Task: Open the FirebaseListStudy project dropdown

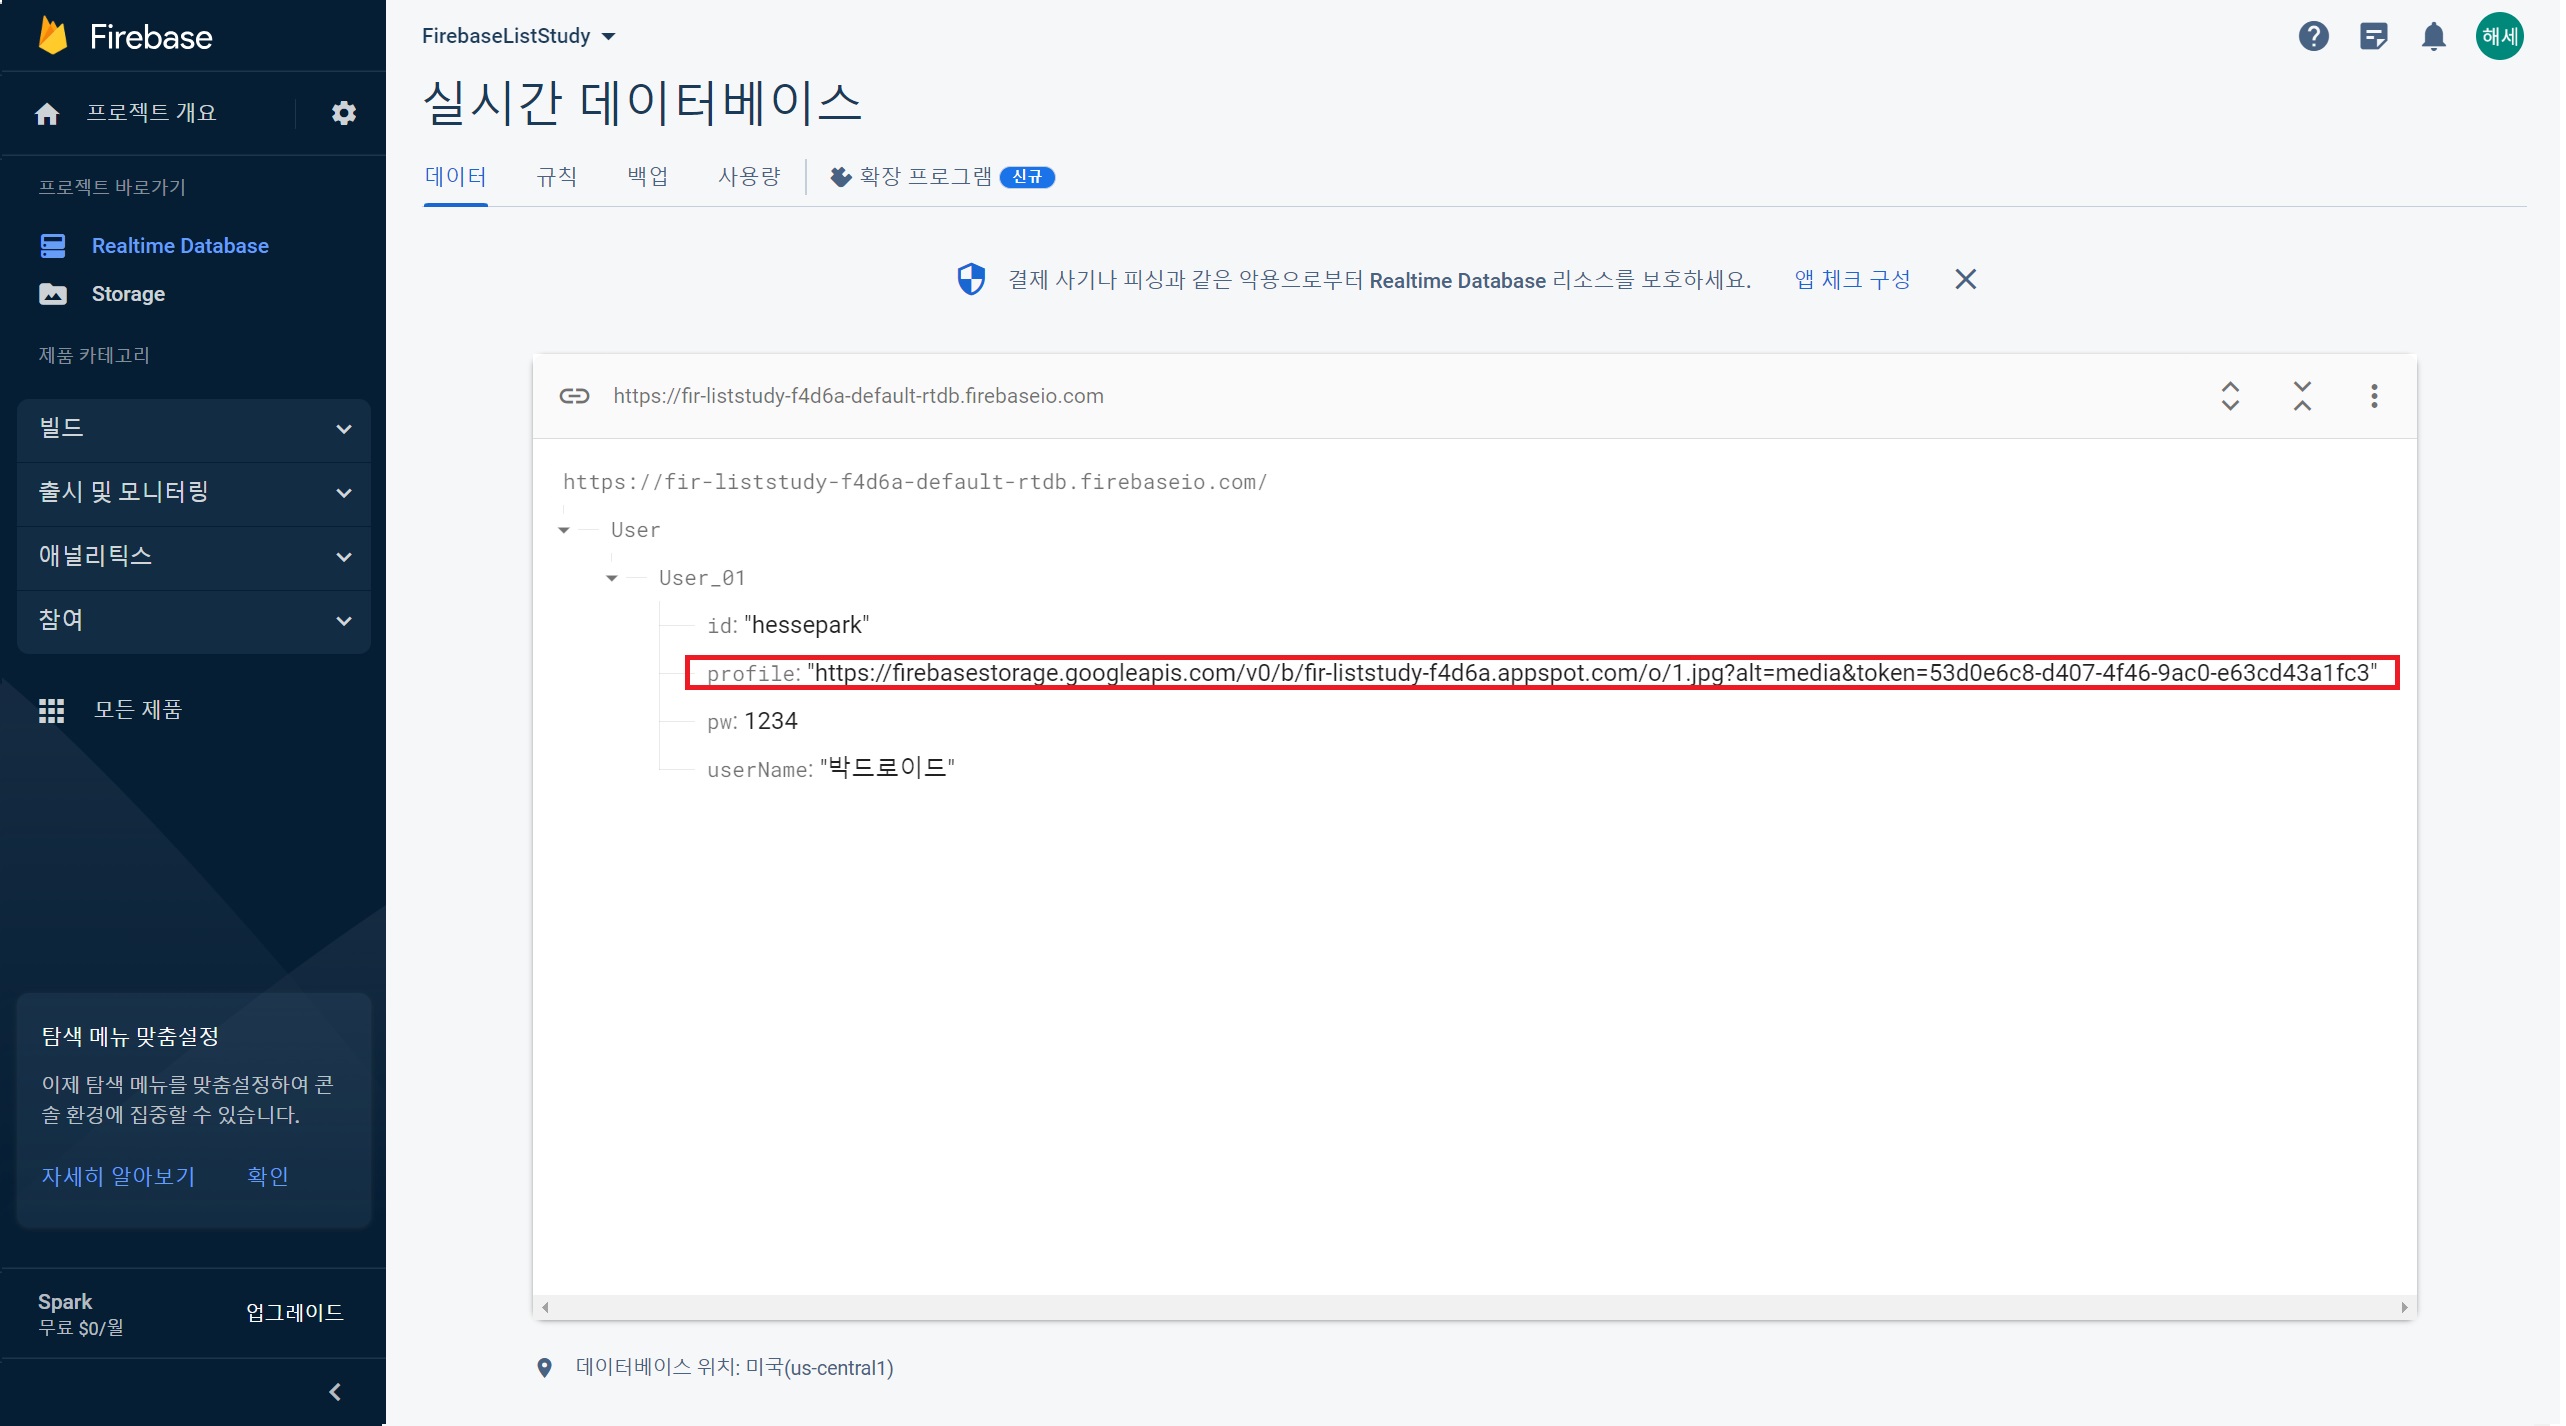Action: click(518, 36)
